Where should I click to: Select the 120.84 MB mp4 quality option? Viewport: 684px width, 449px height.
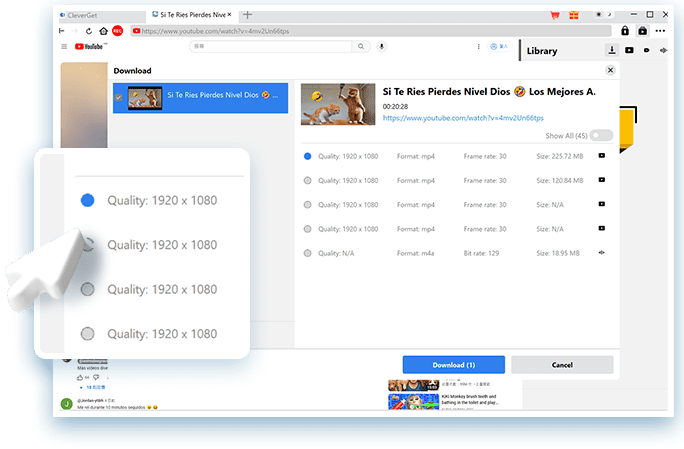click(308, 181)
